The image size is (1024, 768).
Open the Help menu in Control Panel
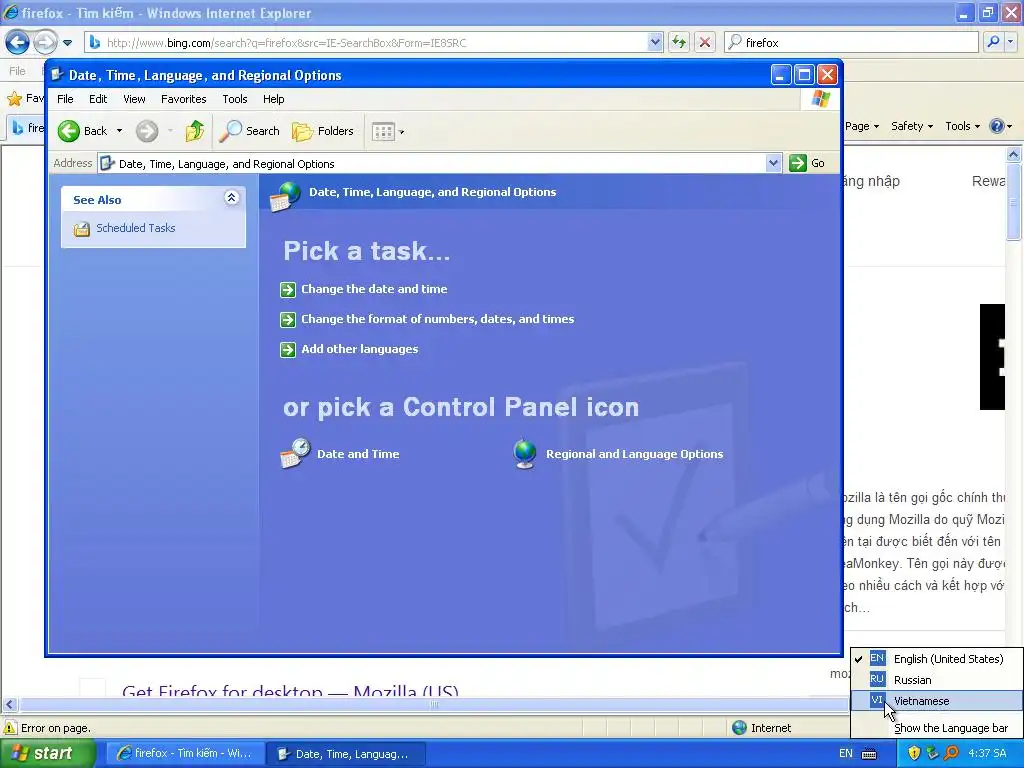click(274, 99)
